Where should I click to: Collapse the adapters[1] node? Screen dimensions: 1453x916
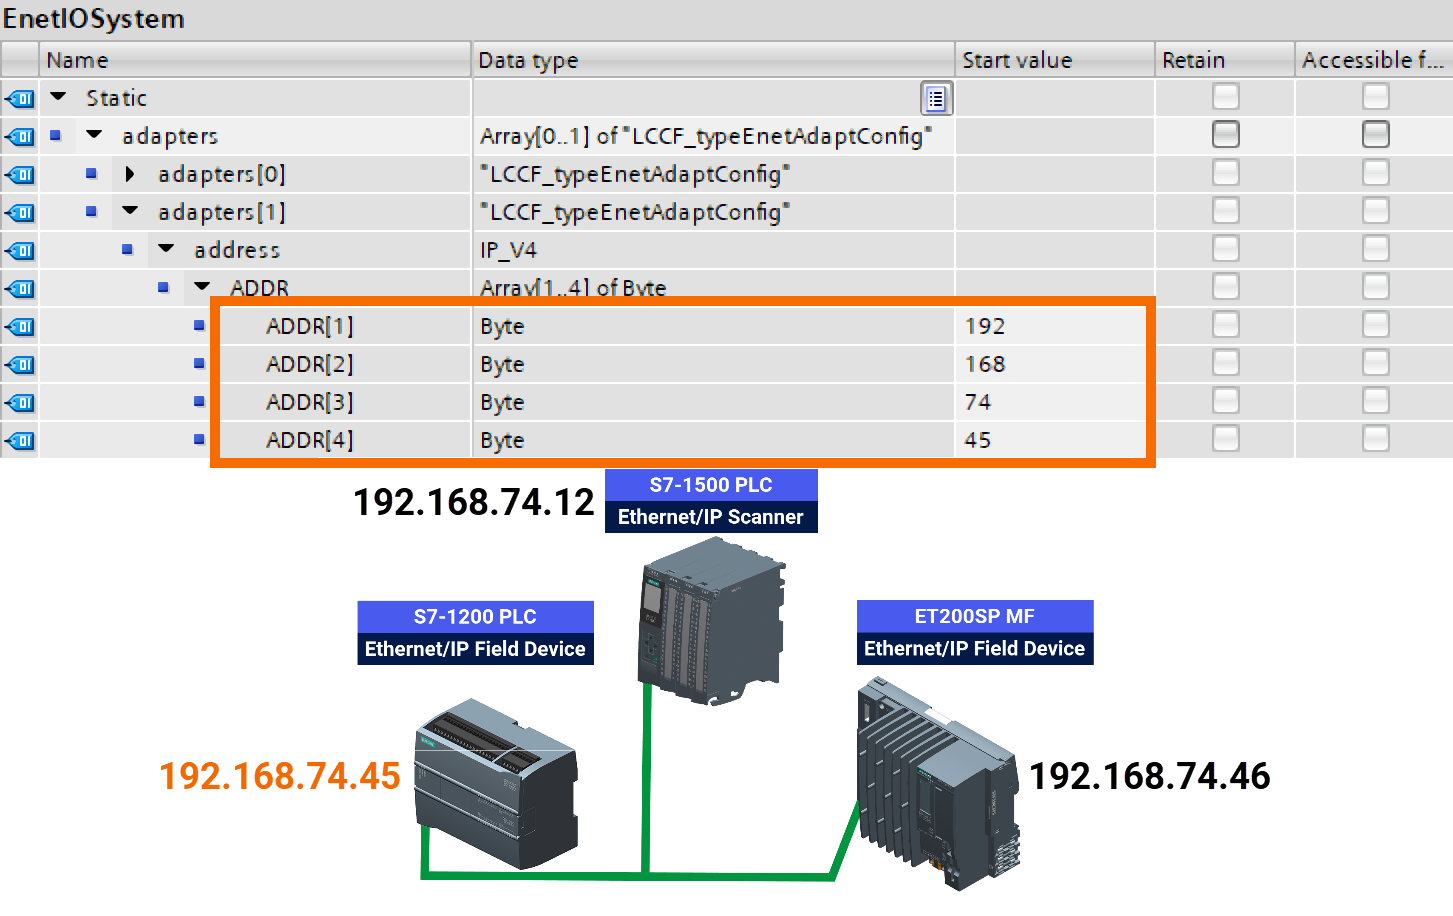130,211
